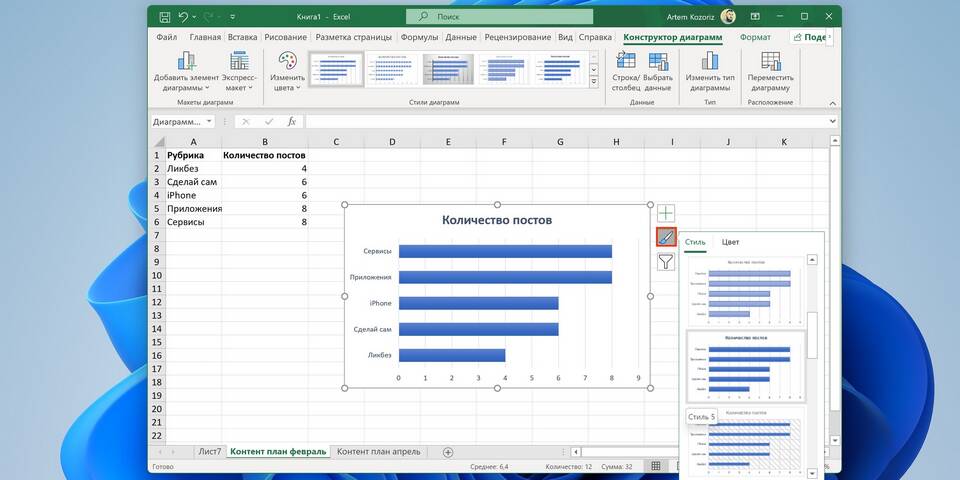Switch to the Главная tab
Viewport: 960px width, 480px height.
click(x=205, y=37)
